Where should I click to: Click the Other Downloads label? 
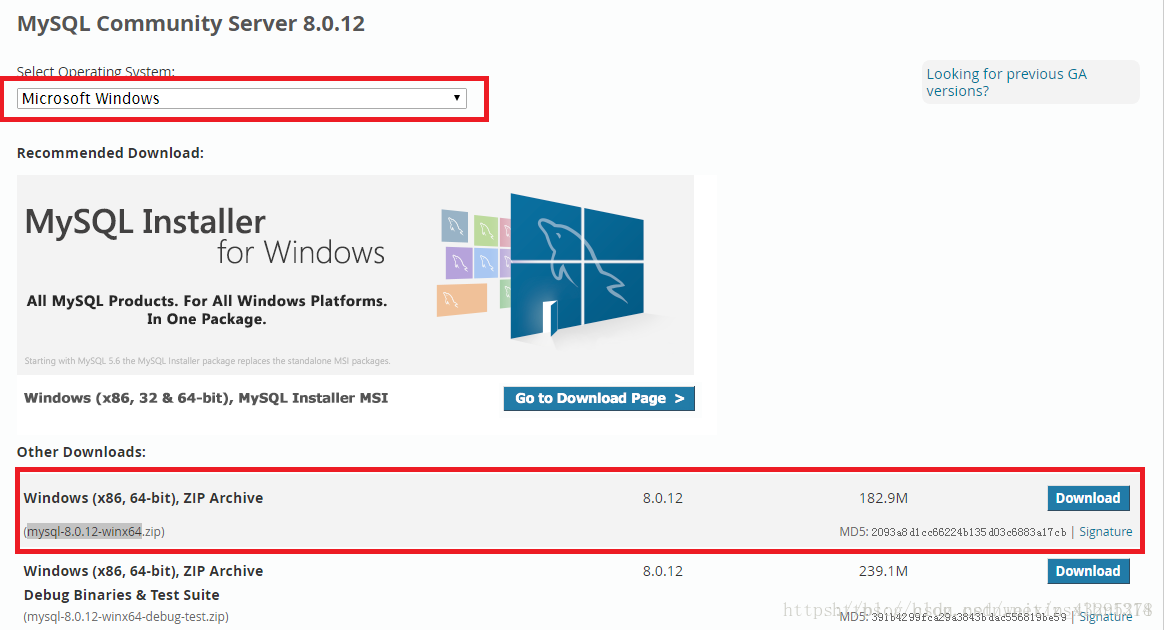tap(81, 452)
